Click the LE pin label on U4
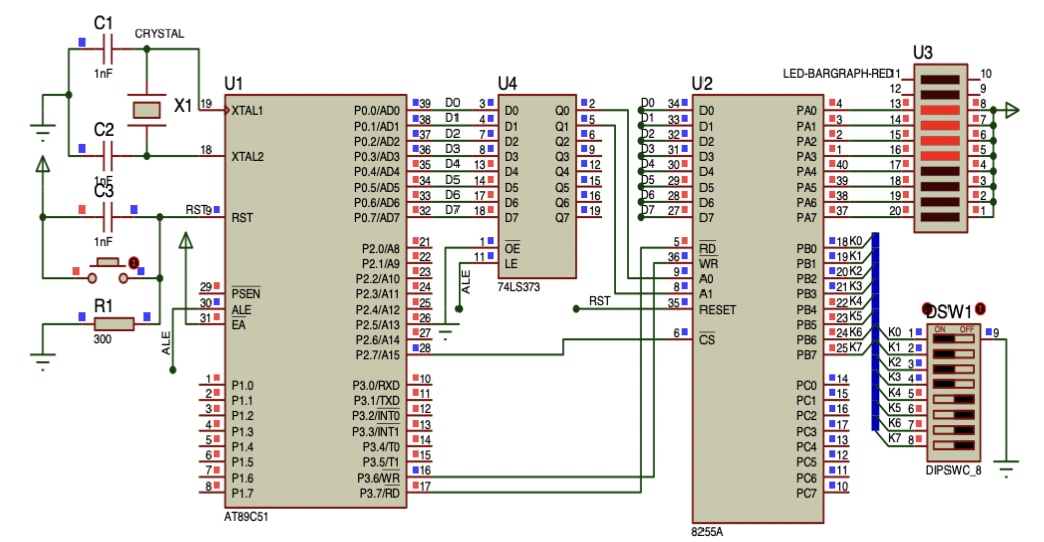This screenshot has height=542, width=1044. click(x=511, y=264)
